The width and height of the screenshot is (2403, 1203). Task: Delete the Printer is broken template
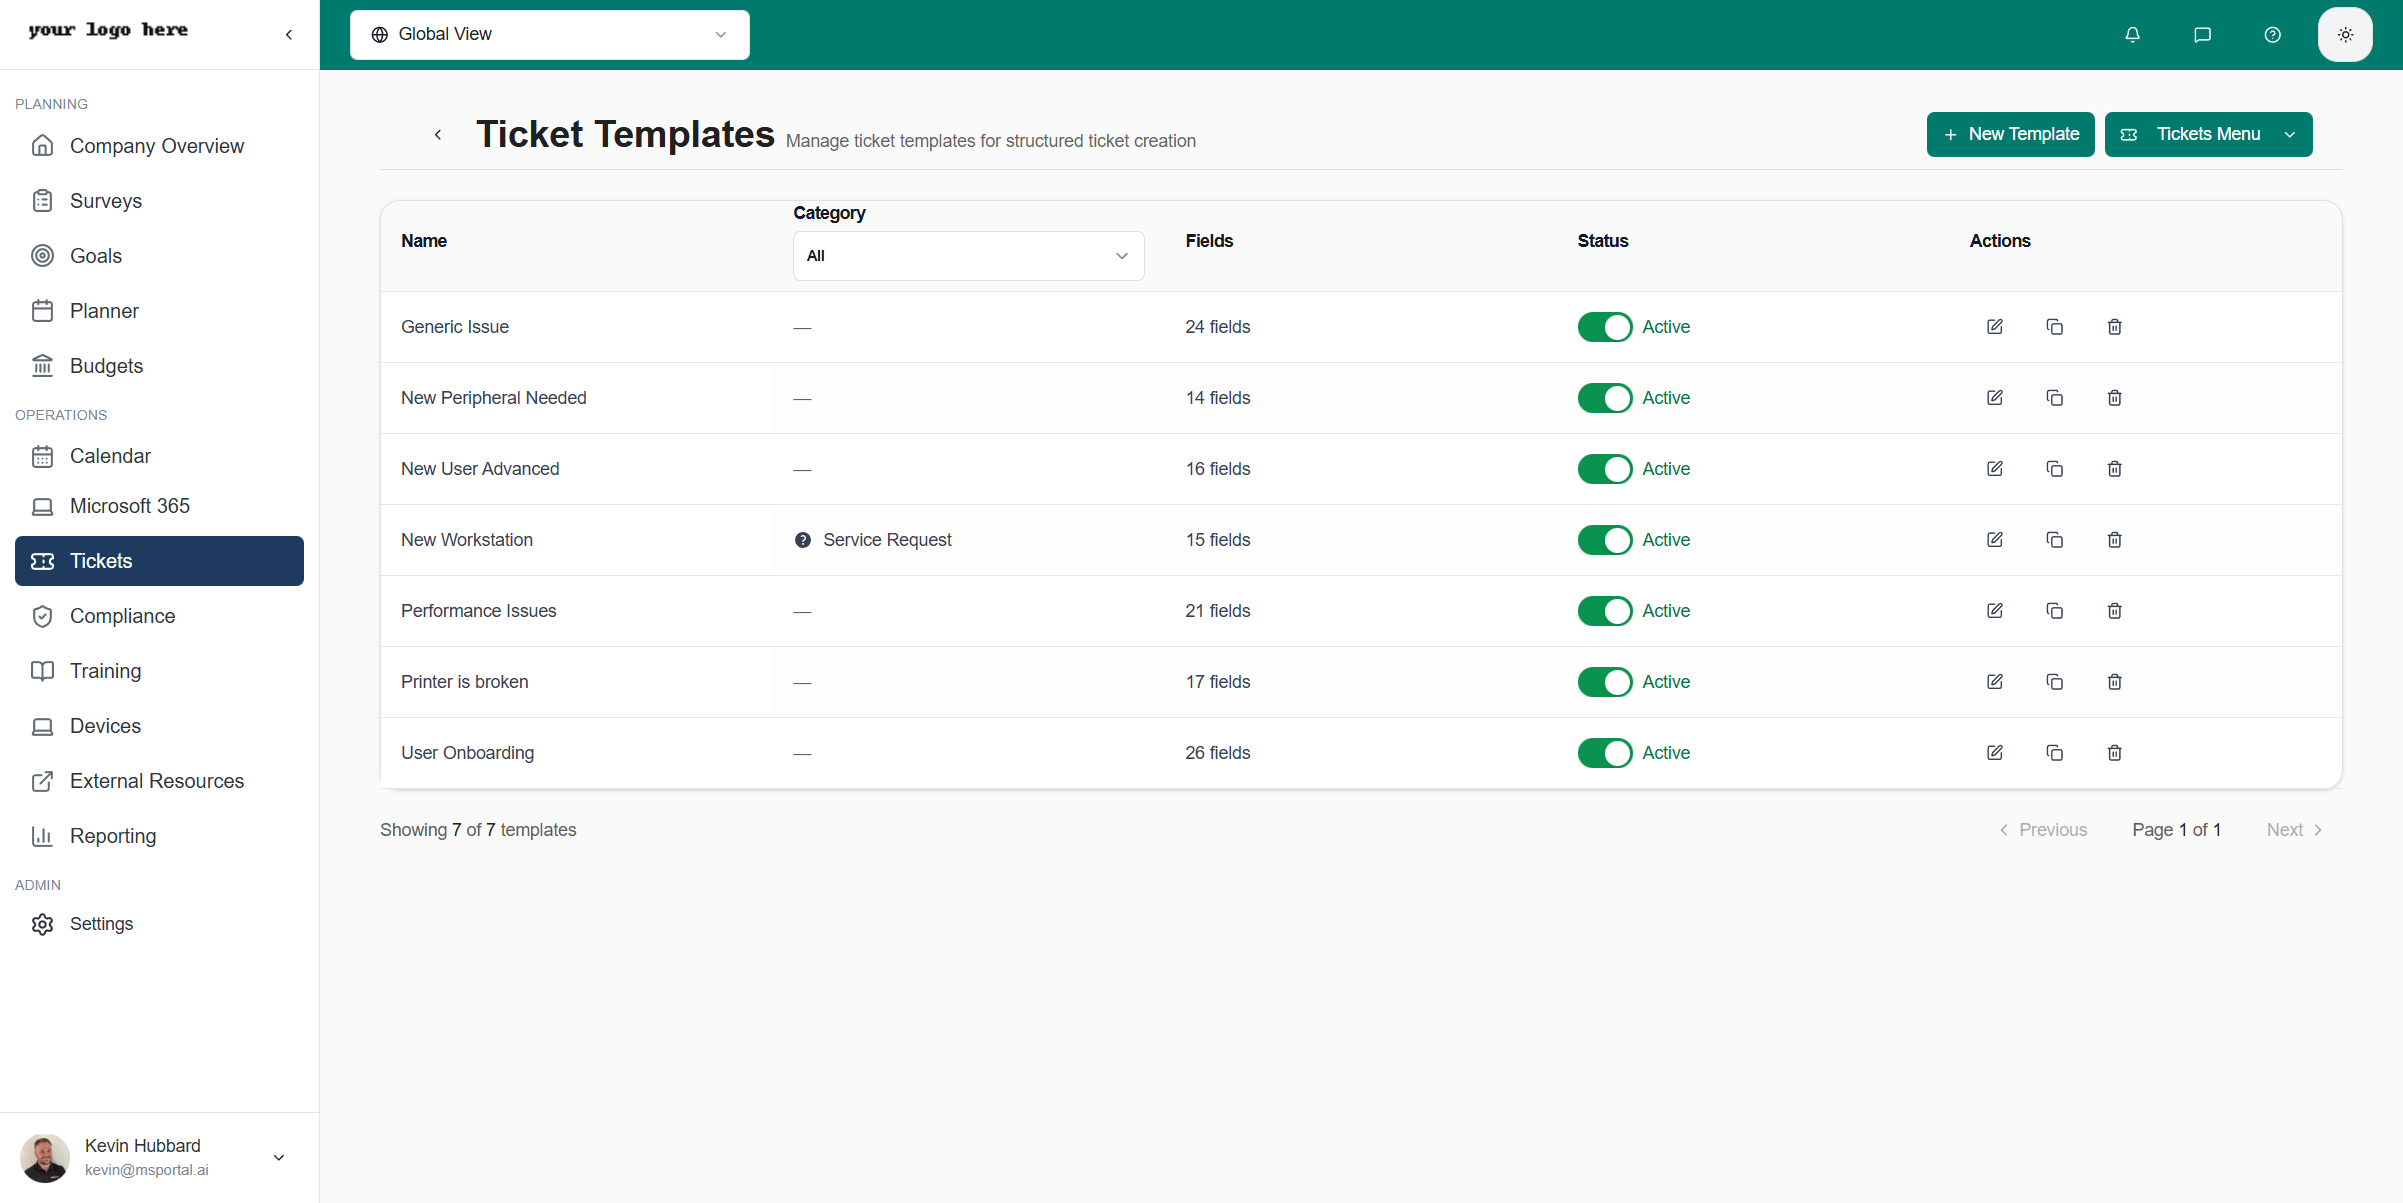tap(2114, 681)
